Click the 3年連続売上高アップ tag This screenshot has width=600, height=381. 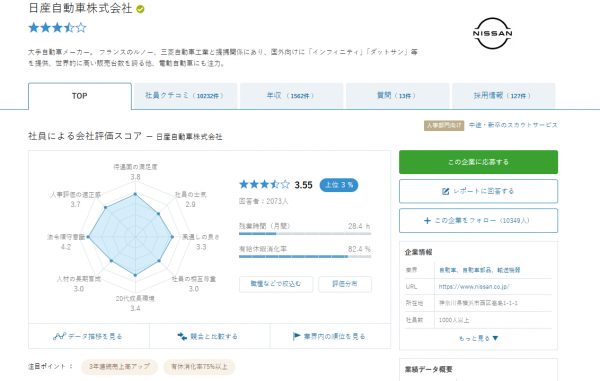click(x=119, y=366)
